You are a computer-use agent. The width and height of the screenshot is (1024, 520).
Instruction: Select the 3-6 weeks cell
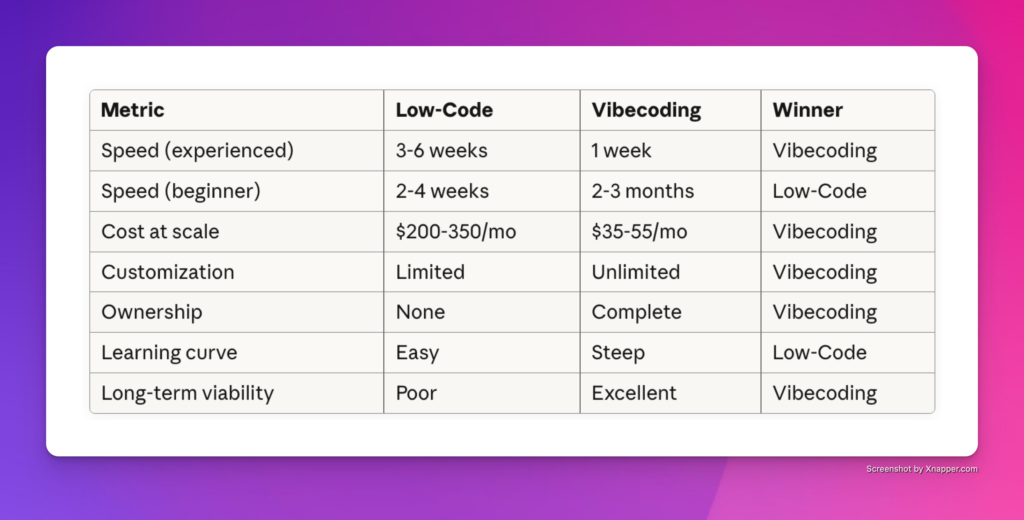click(x=442, y=151)
